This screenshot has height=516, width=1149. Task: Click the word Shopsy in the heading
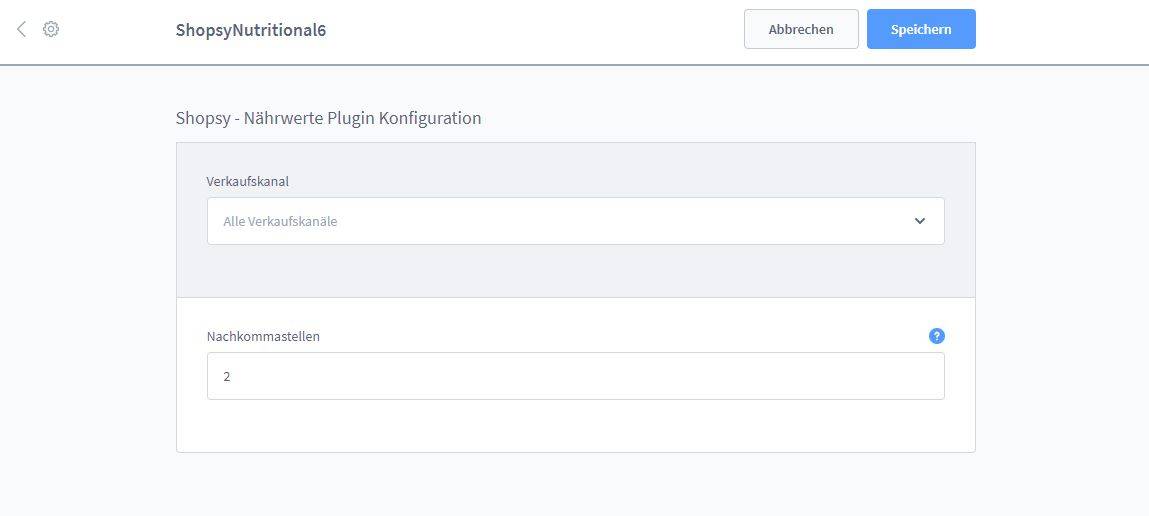click(203, 118)
